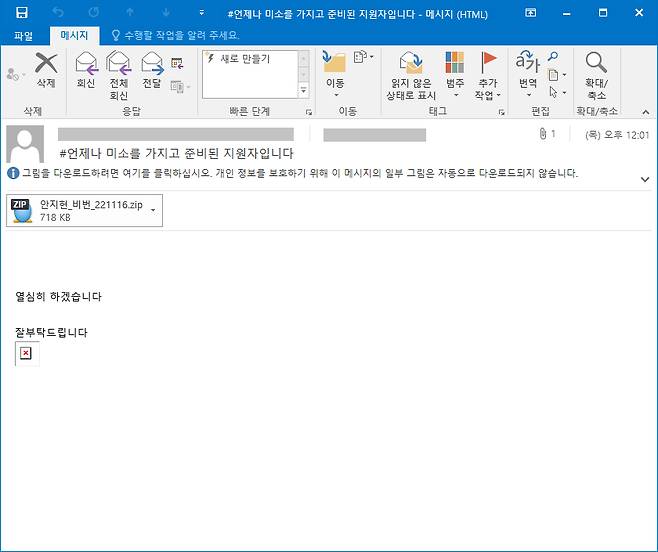Image resolution: width=658 pixels, height=552 pixels.
Task: Mark as unread with 읽지 않은 상태로 표시
Action: point(411,76)
